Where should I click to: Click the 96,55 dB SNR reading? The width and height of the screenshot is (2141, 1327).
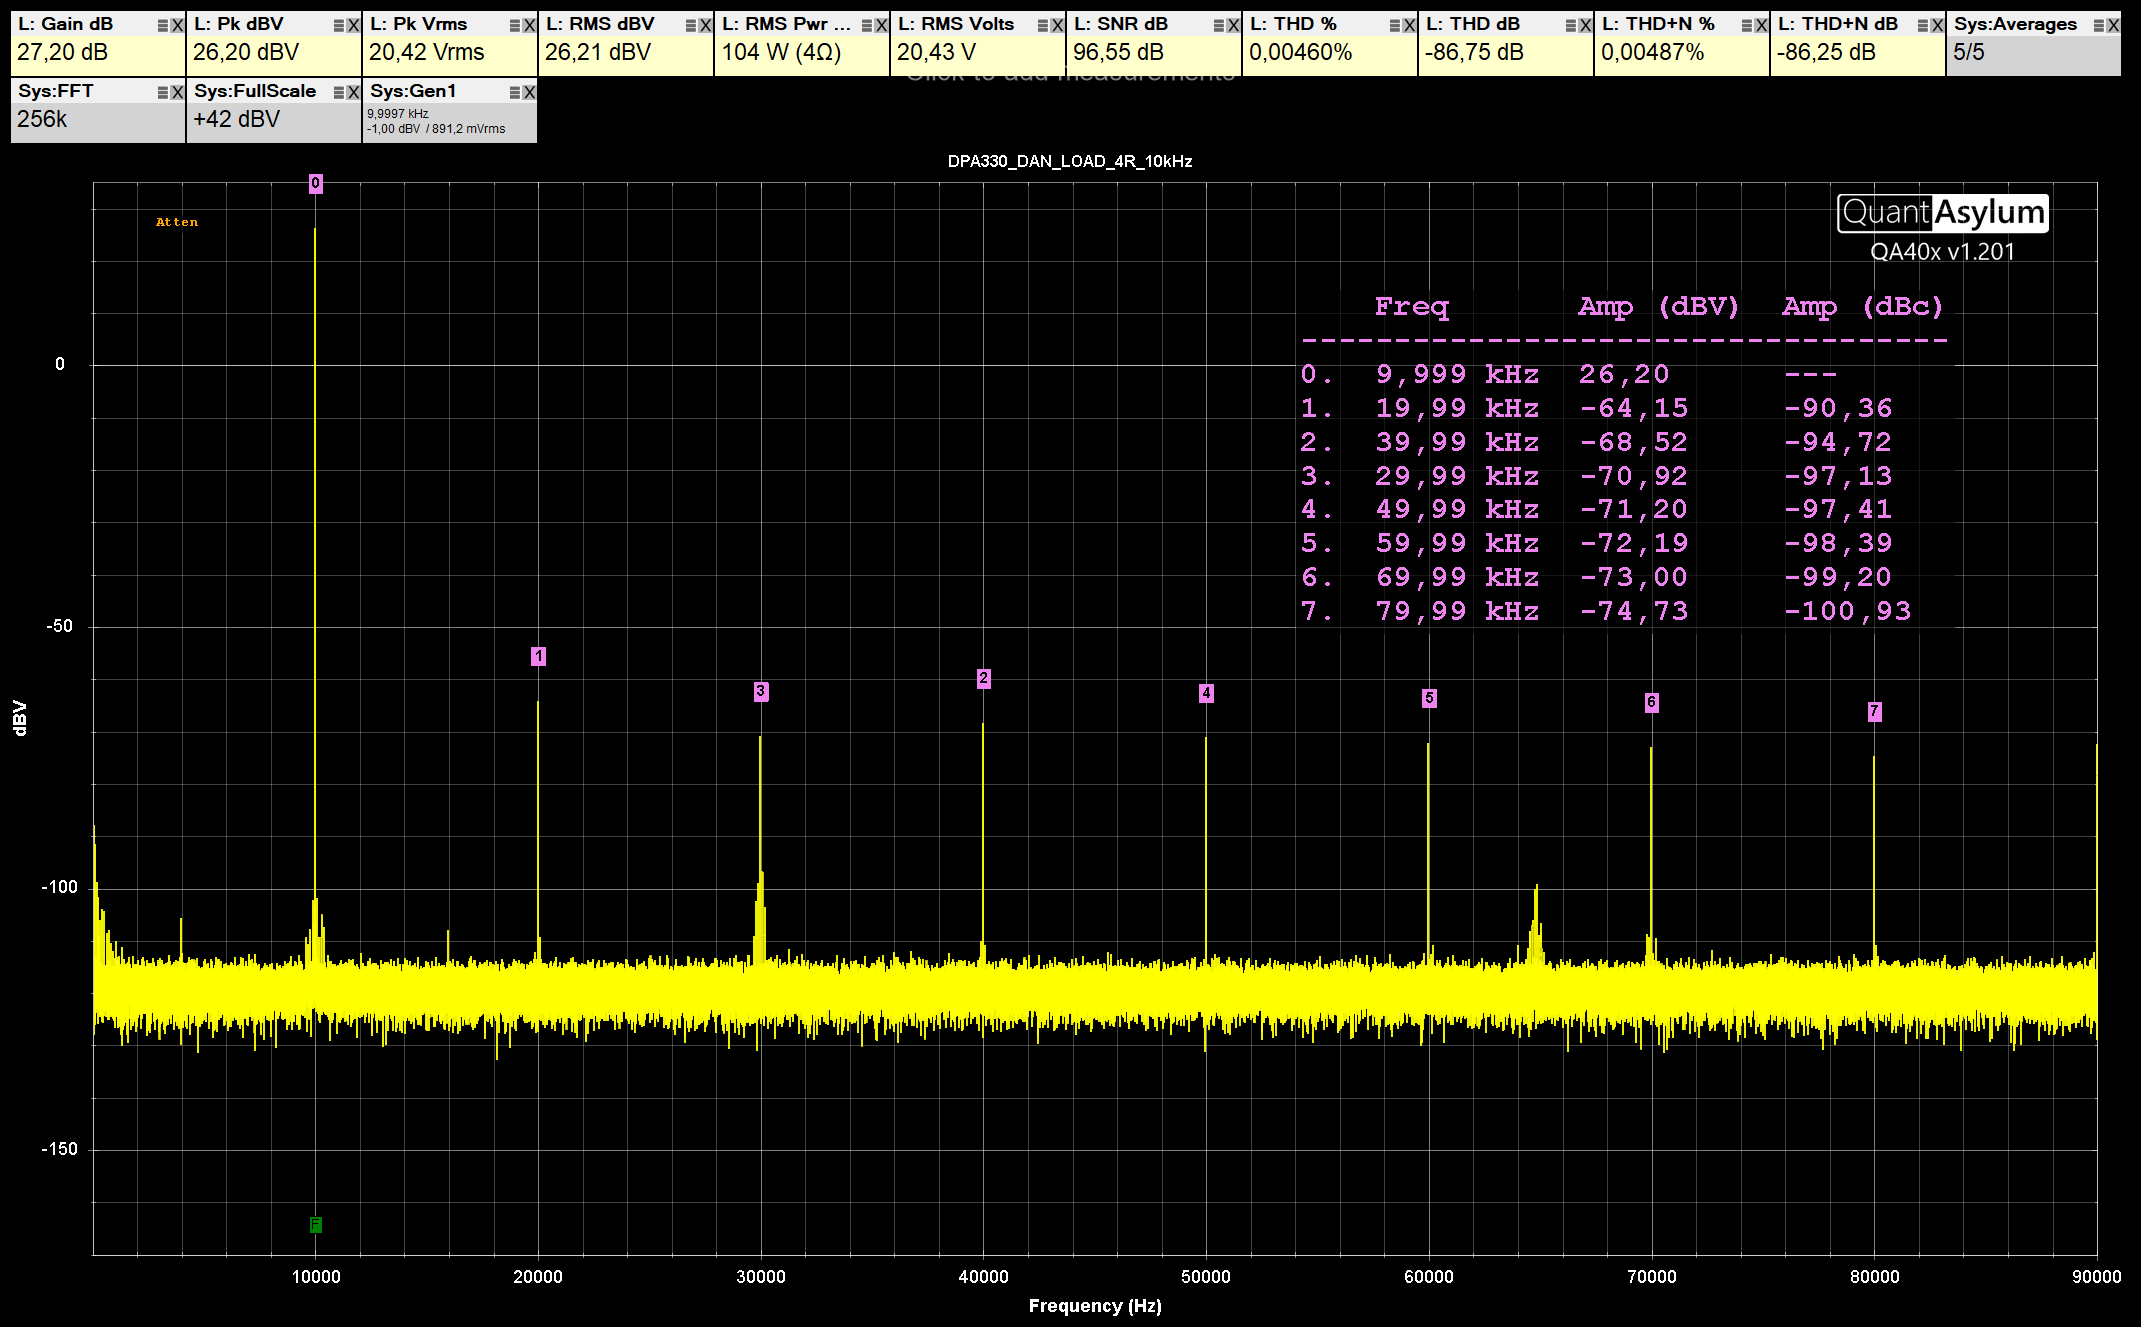pyautogui.click(x=1118, y=53)
